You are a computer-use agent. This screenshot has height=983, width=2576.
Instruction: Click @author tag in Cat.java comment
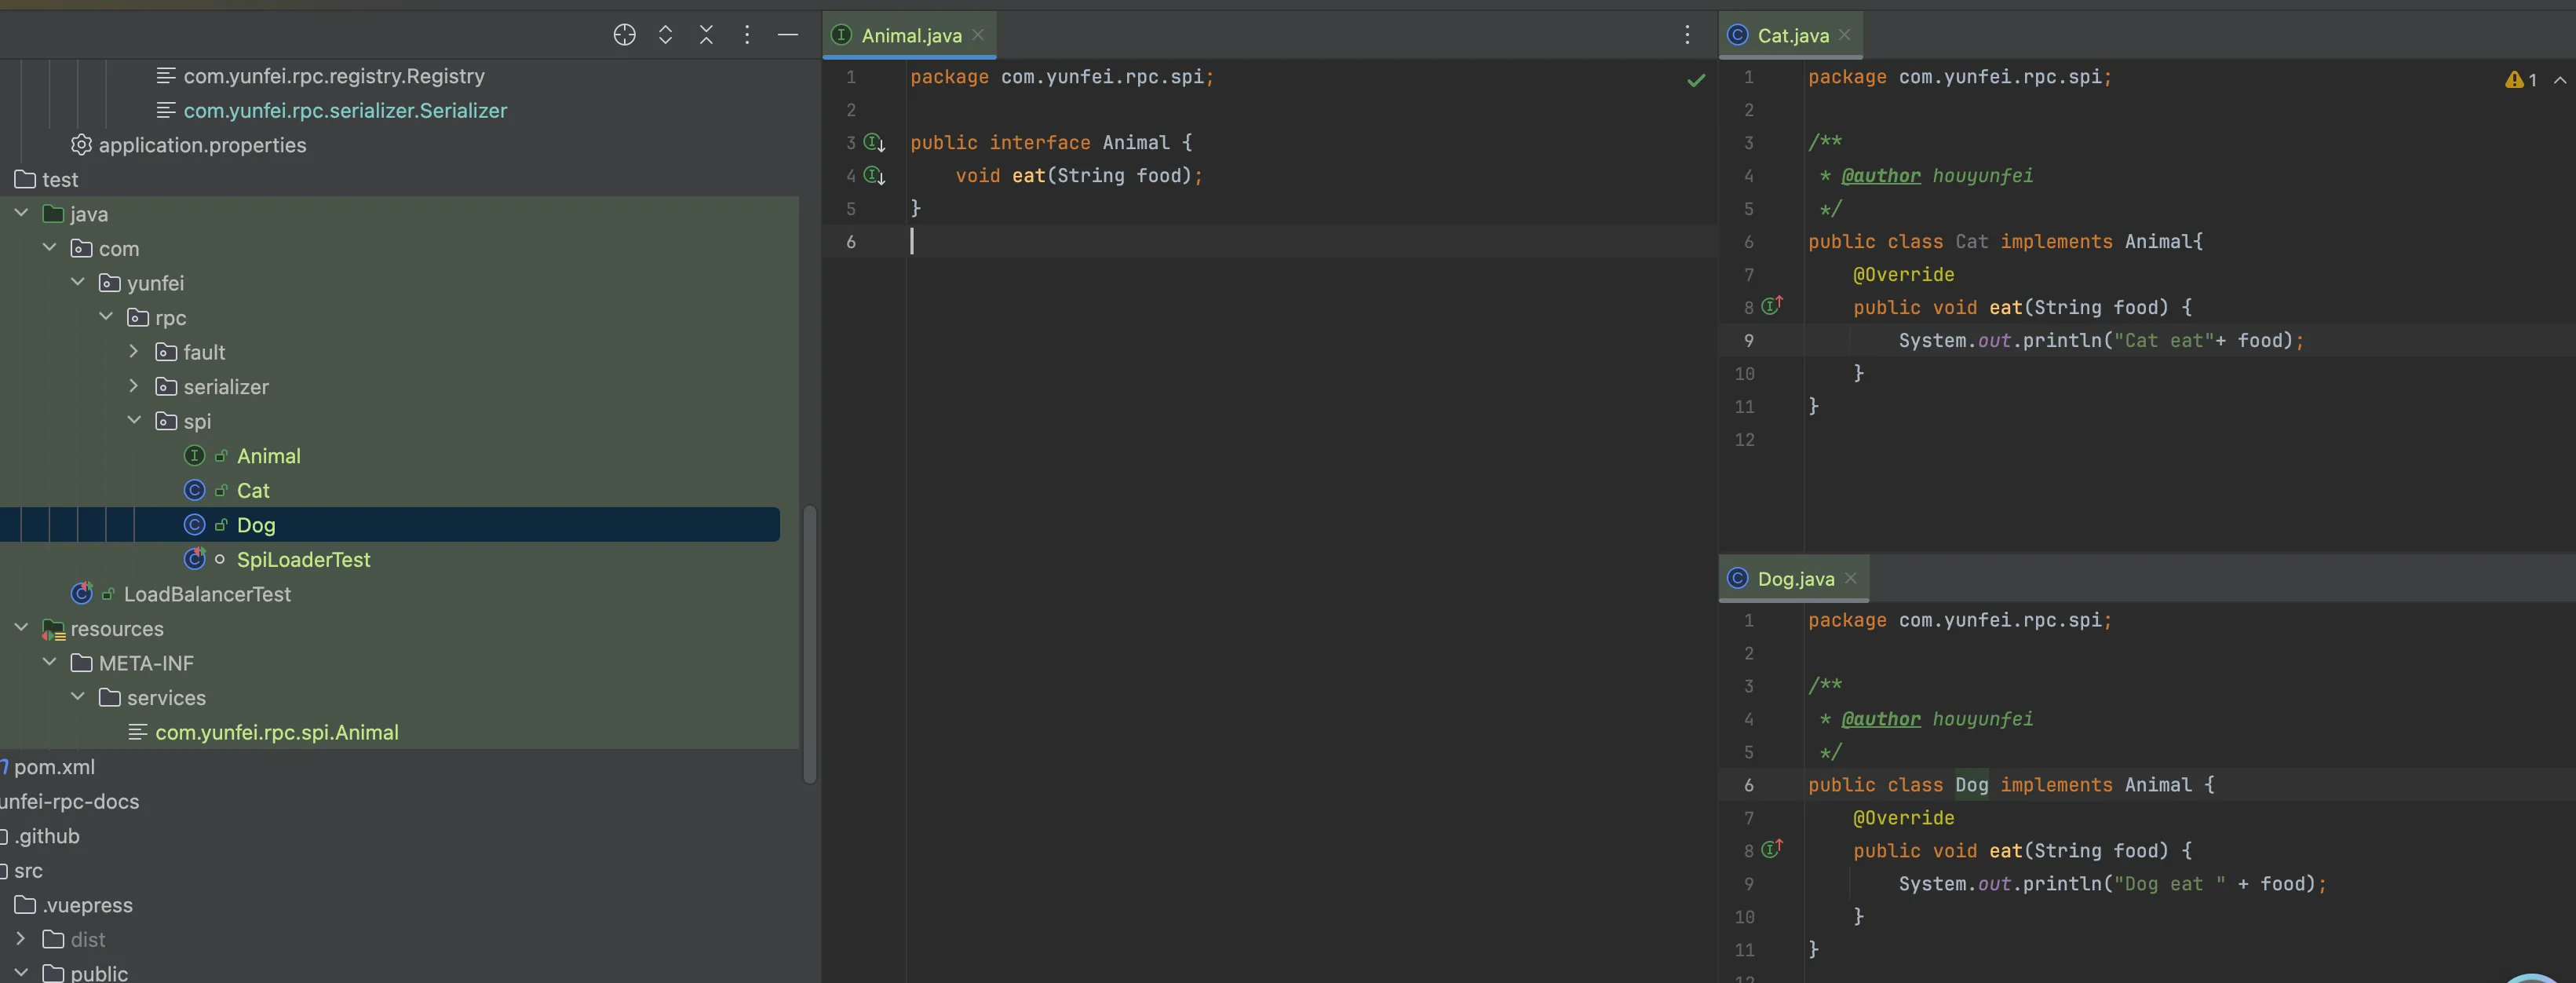coord(1880,176)
